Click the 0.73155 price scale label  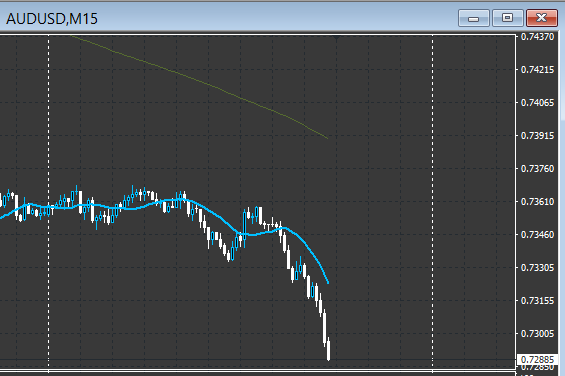[537, 301]
